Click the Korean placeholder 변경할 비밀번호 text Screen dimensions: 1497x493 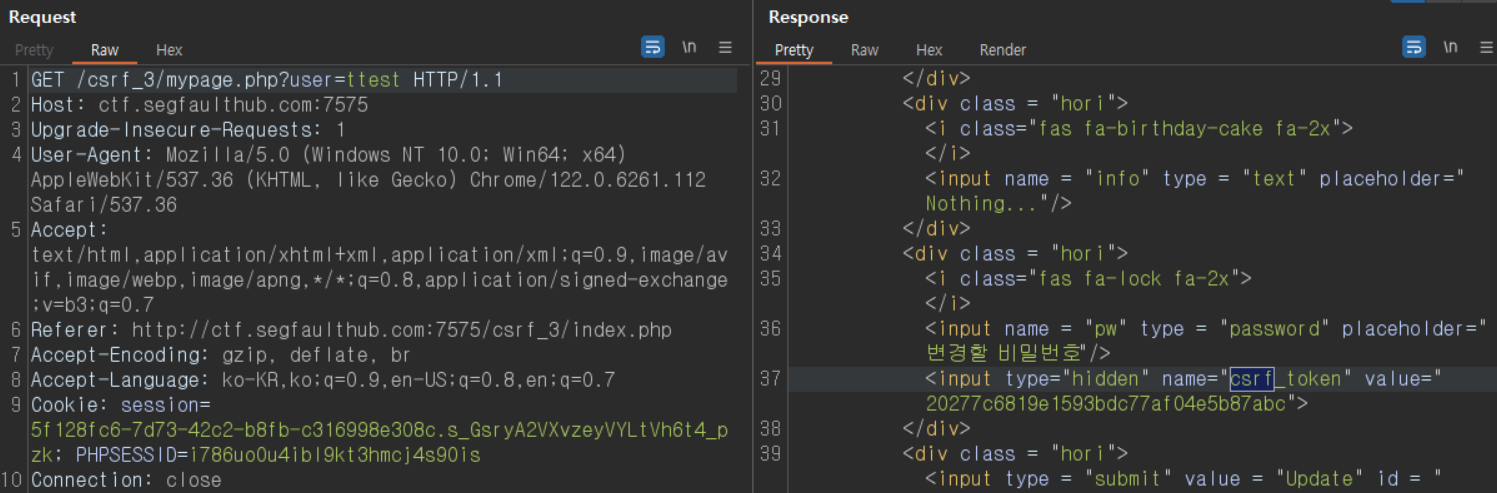(x=1004, y=353)
